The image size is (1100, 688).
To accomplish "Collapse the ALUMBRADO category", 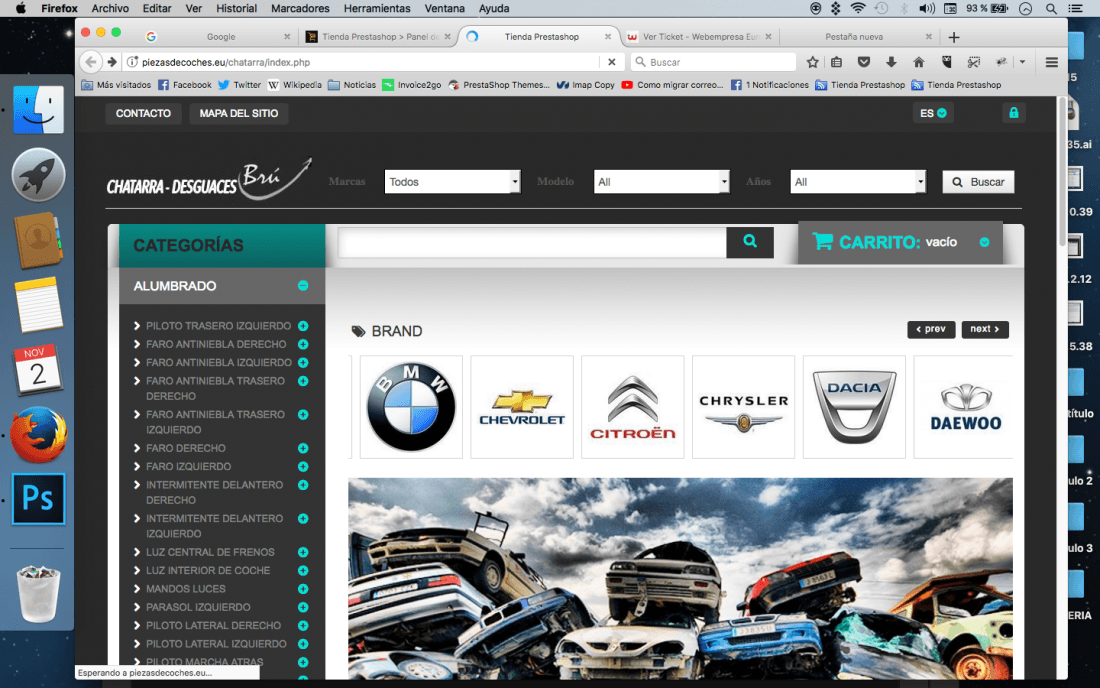I will (x=303, y=285).
